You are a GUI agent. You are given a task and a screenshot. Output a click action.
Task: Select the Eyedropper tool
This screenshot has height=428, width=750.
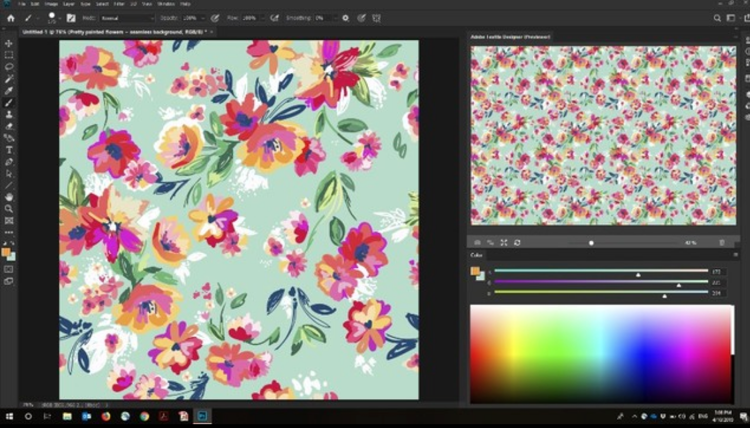(9, 91)
